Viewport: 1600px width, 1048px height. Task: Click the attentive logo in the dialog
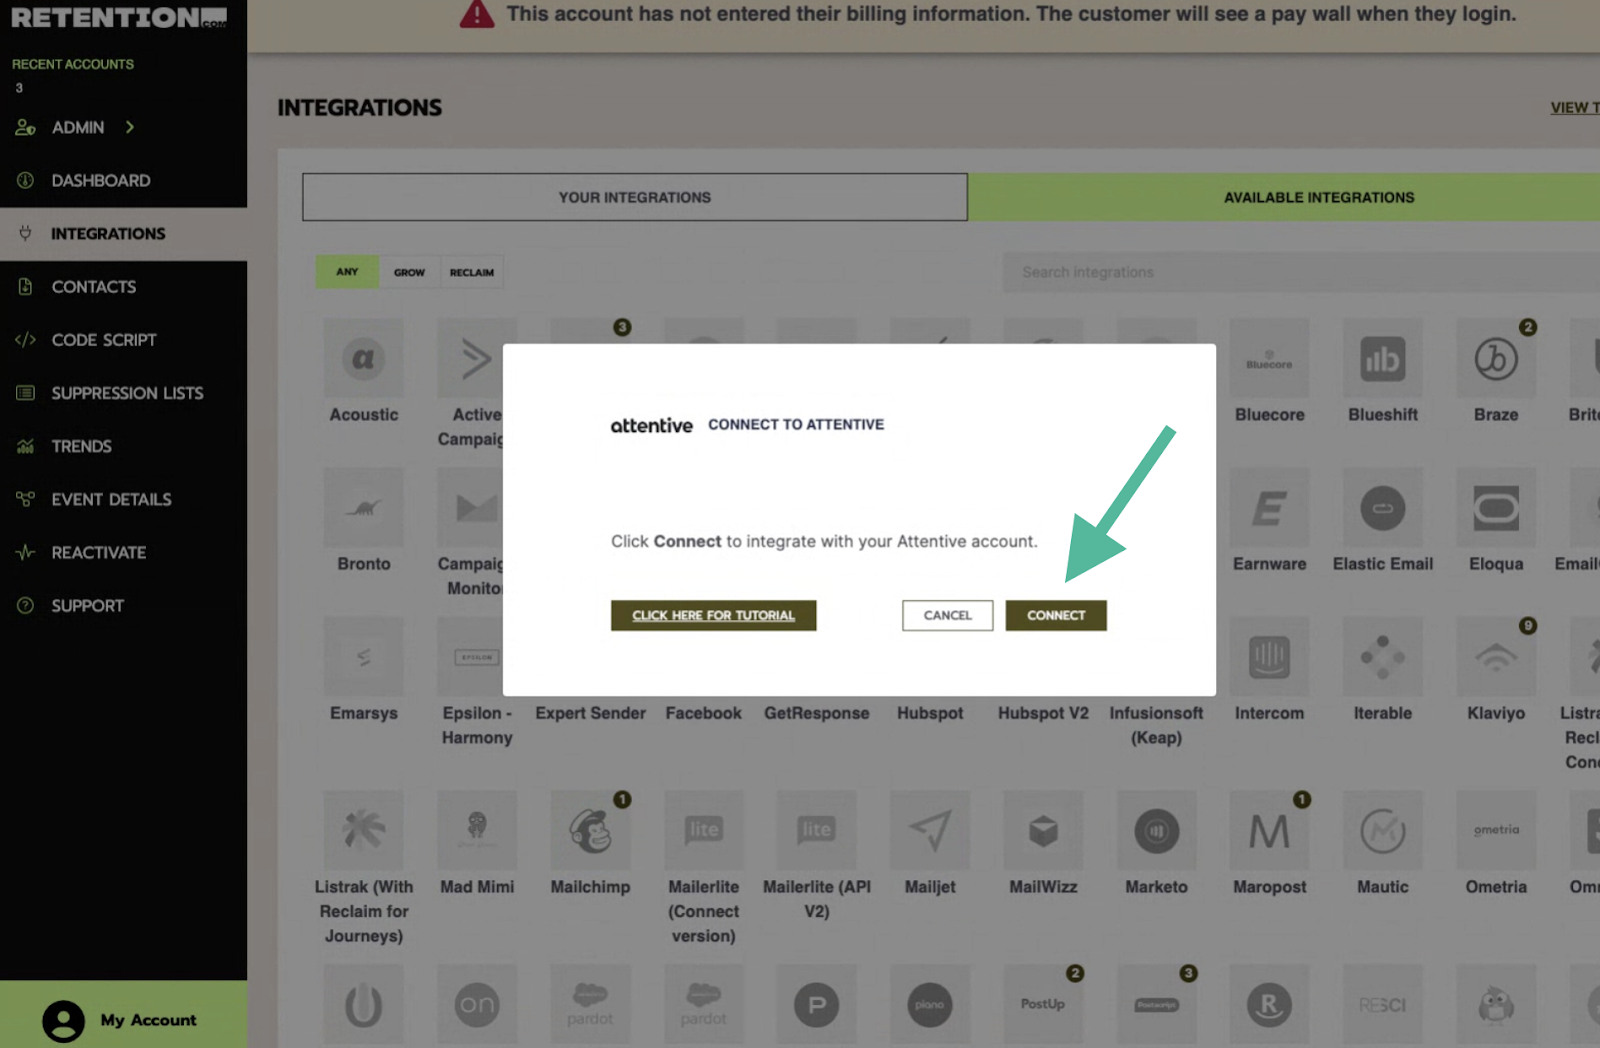[x=651, y=425]
